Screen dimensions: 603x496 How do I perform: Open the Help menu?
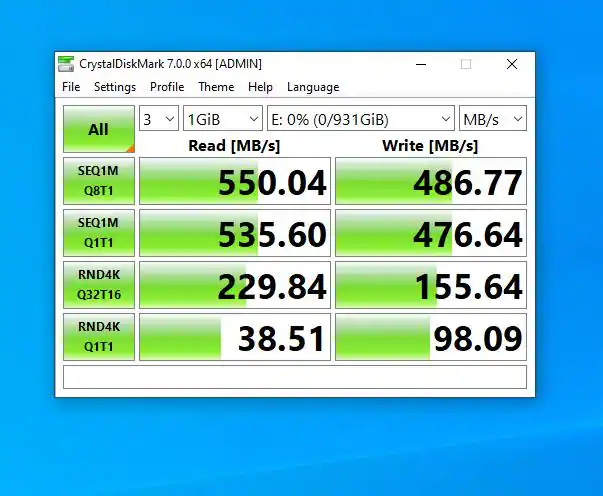(260, 87)
